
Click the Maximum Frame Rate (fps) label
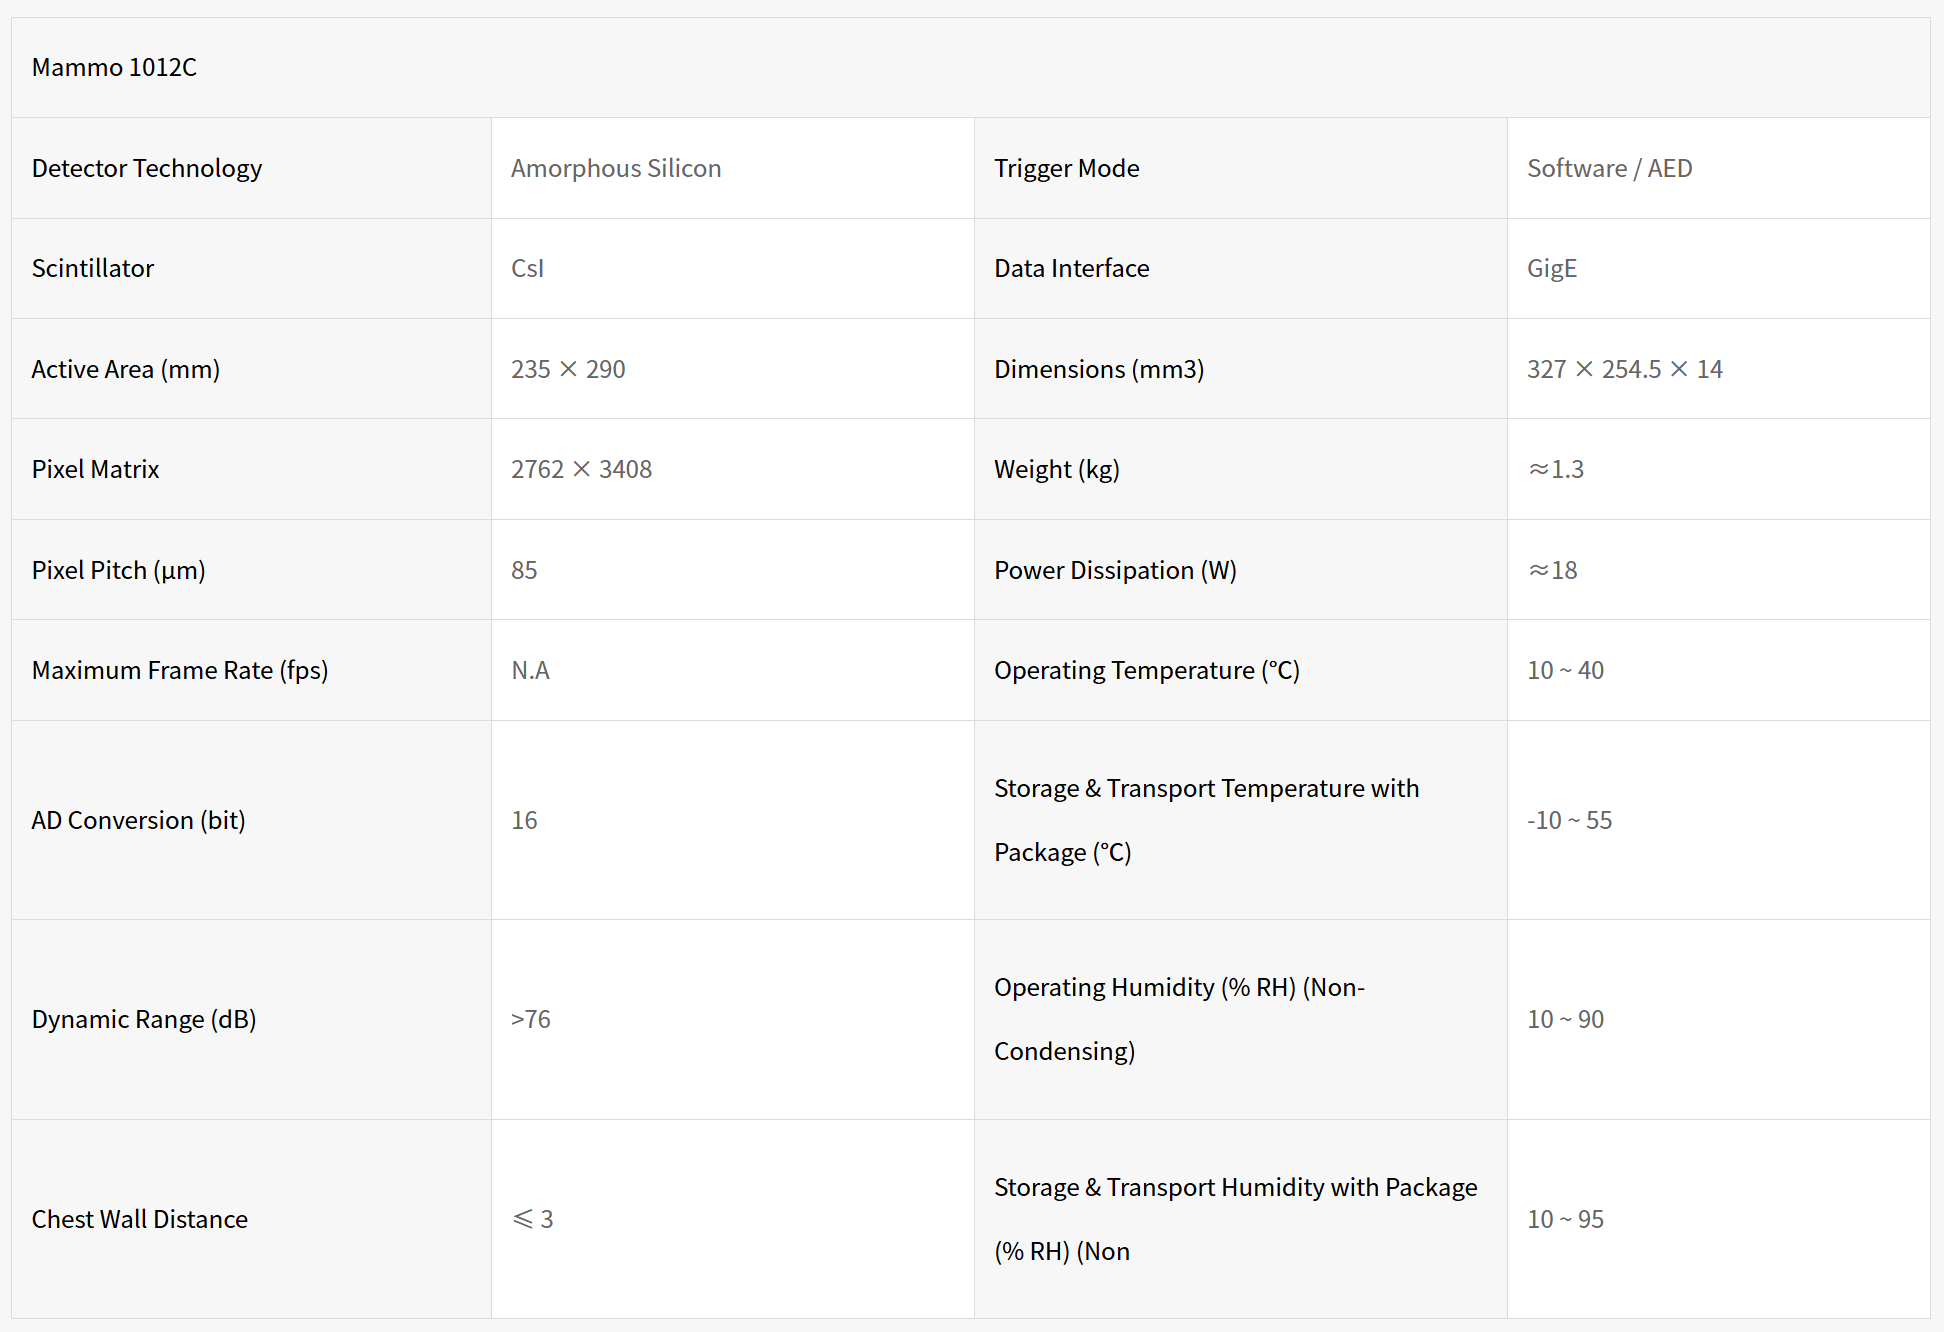tap(180, 670)
